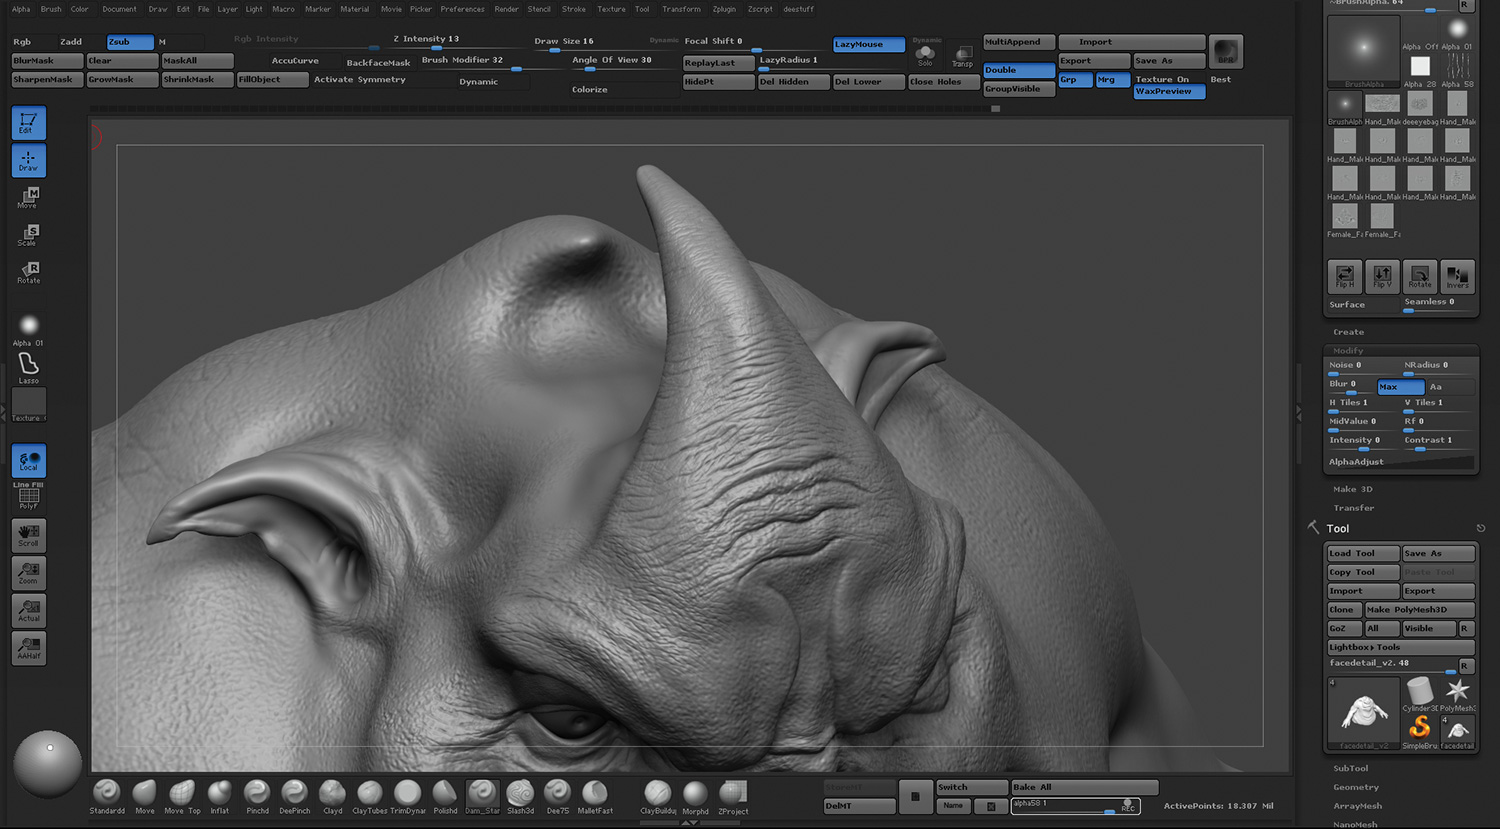
Task: Switch to the Scale transform icon
Action: coord(28,235)
